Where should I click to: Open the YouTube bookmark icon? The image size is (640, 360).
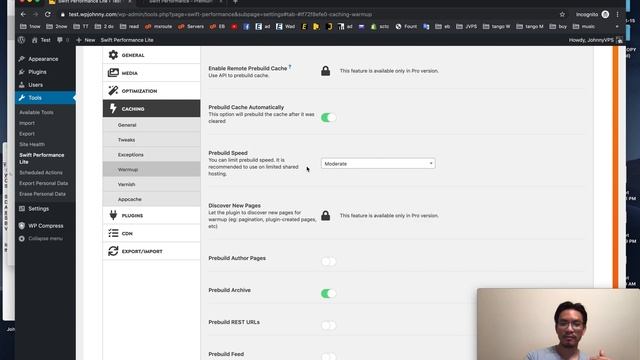pos(234,27)
